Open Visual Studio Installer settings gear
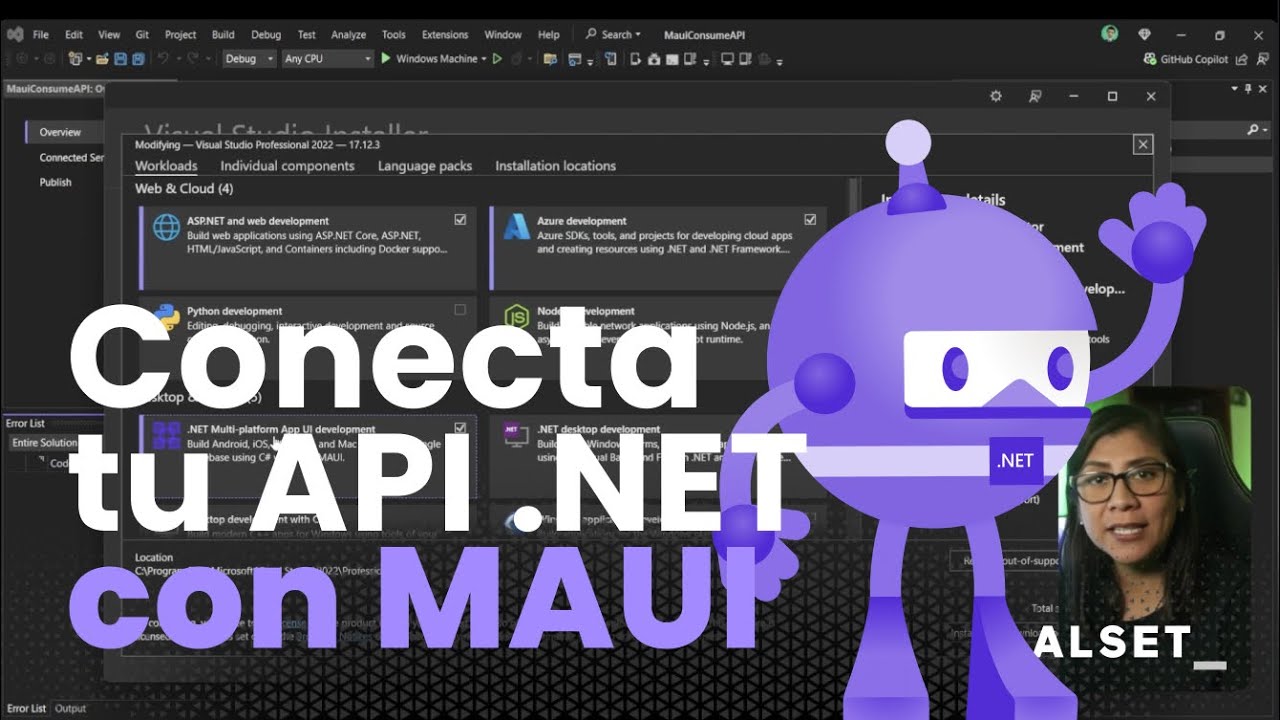 (x=995, y=96)
